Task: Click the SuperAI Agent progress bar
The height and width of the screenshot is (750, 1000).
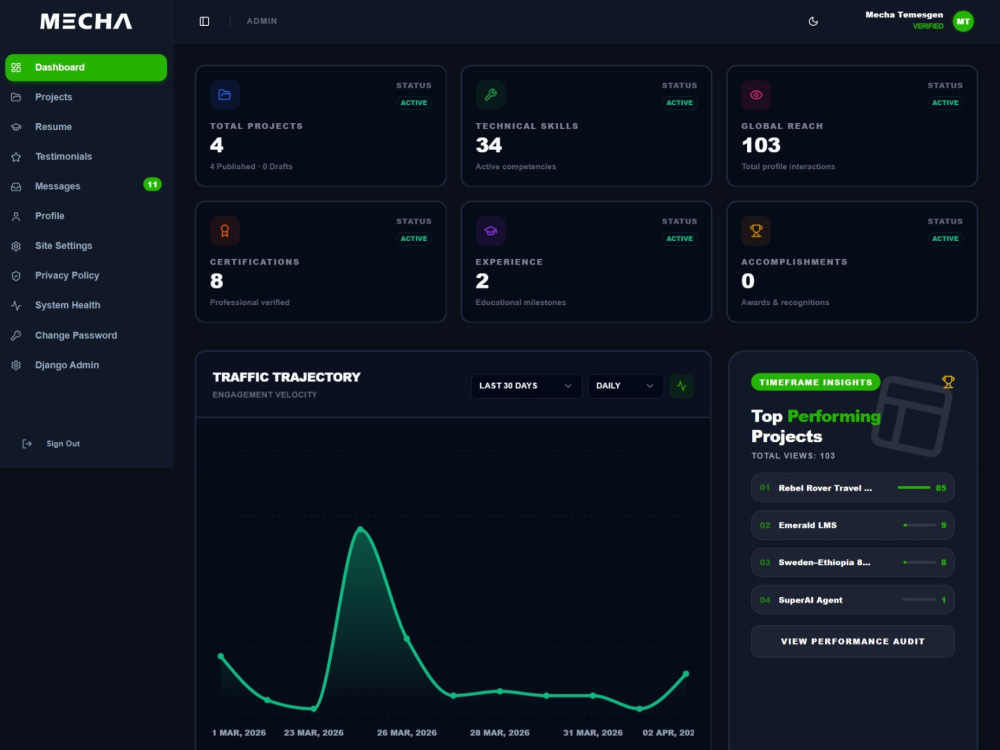Action: click(920, 600)
